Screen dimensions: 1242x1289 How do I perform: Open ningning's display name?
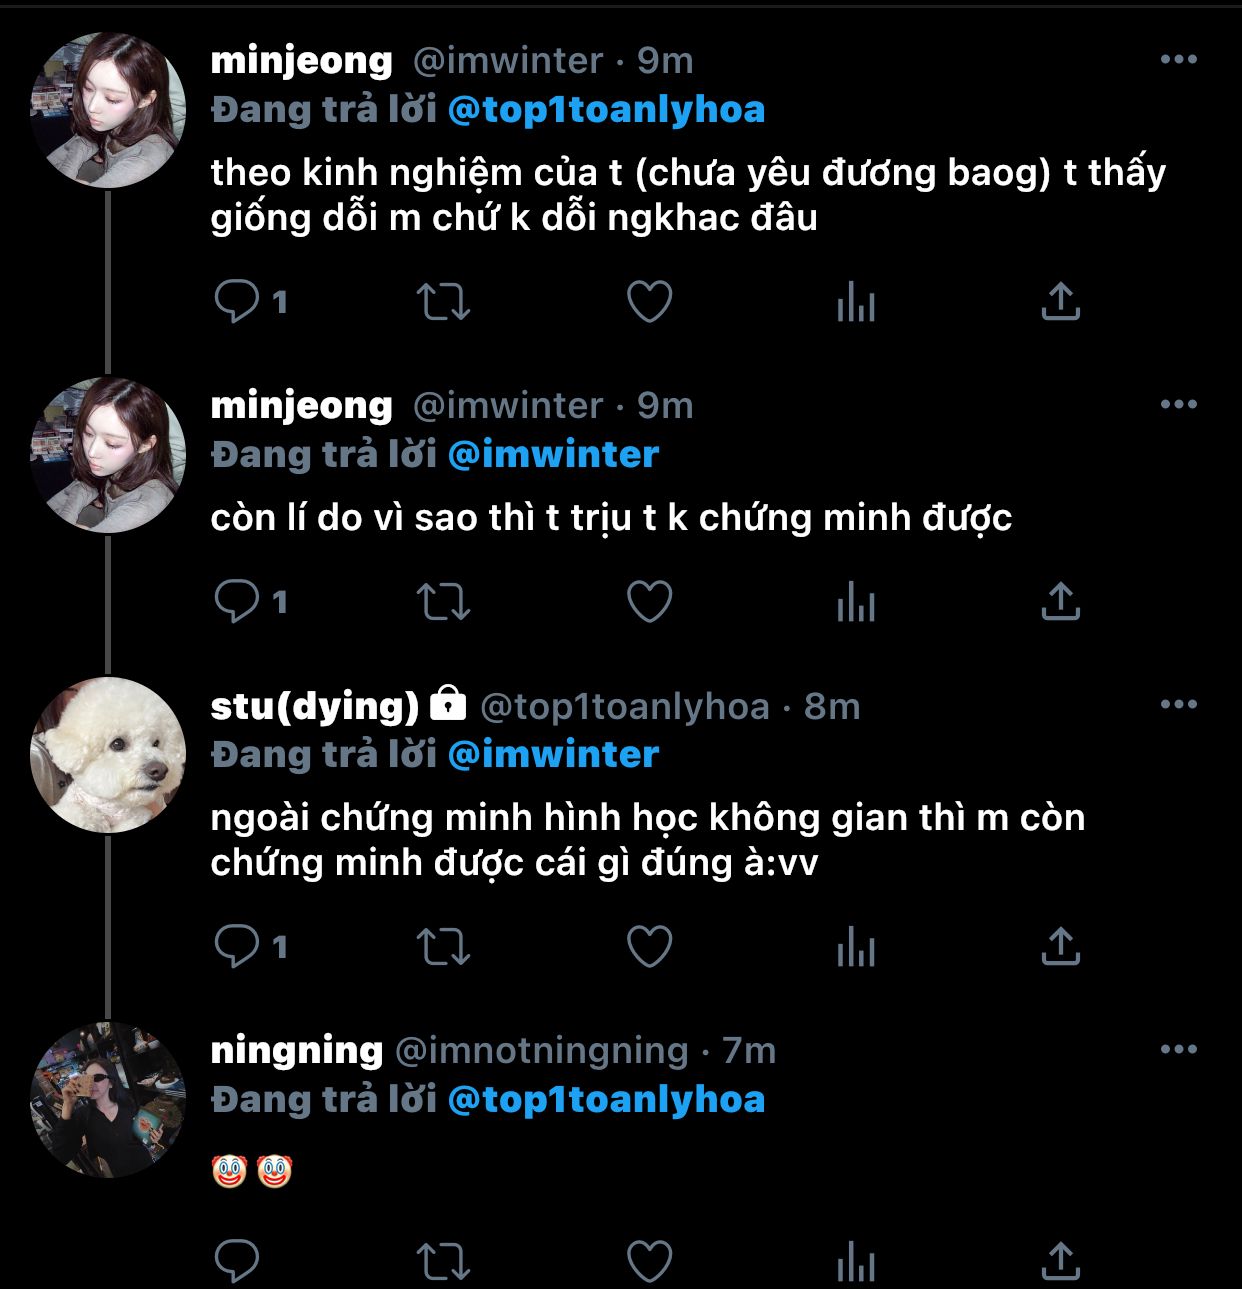click(297, 1050)
